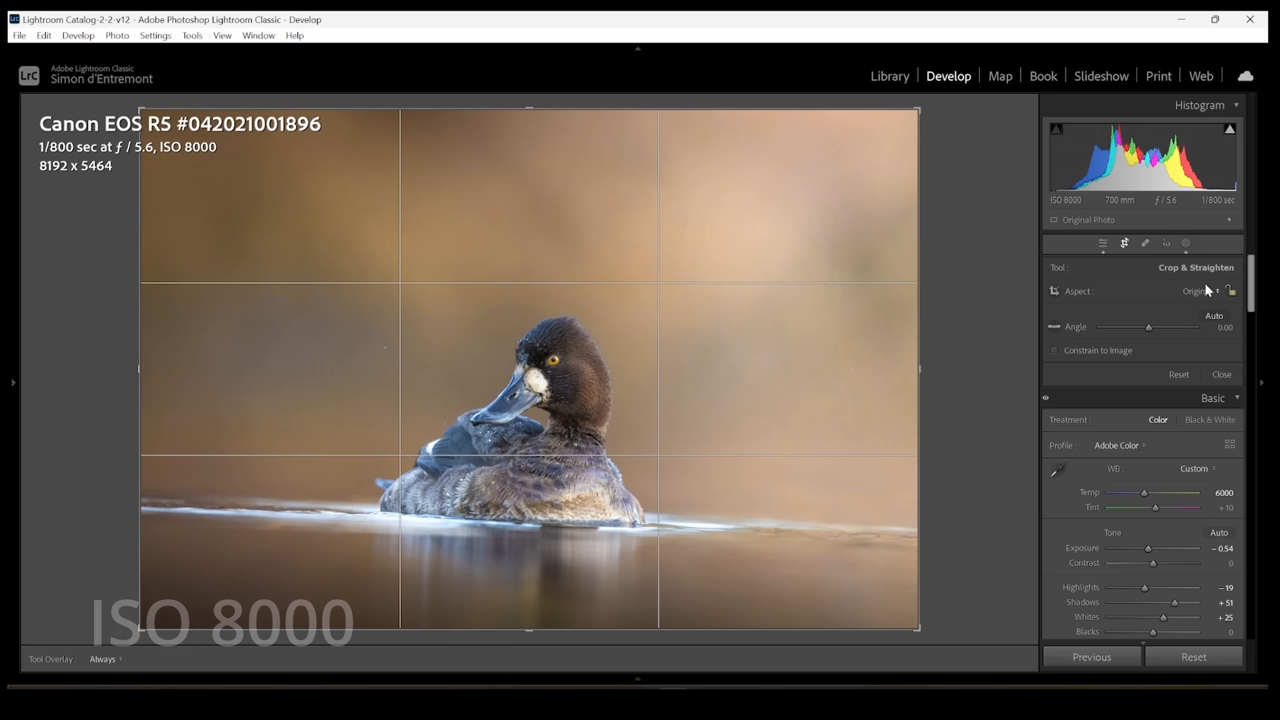Click the Previous button
1280x720 pixels.
pyautogui.click(x=1092, y=657)
